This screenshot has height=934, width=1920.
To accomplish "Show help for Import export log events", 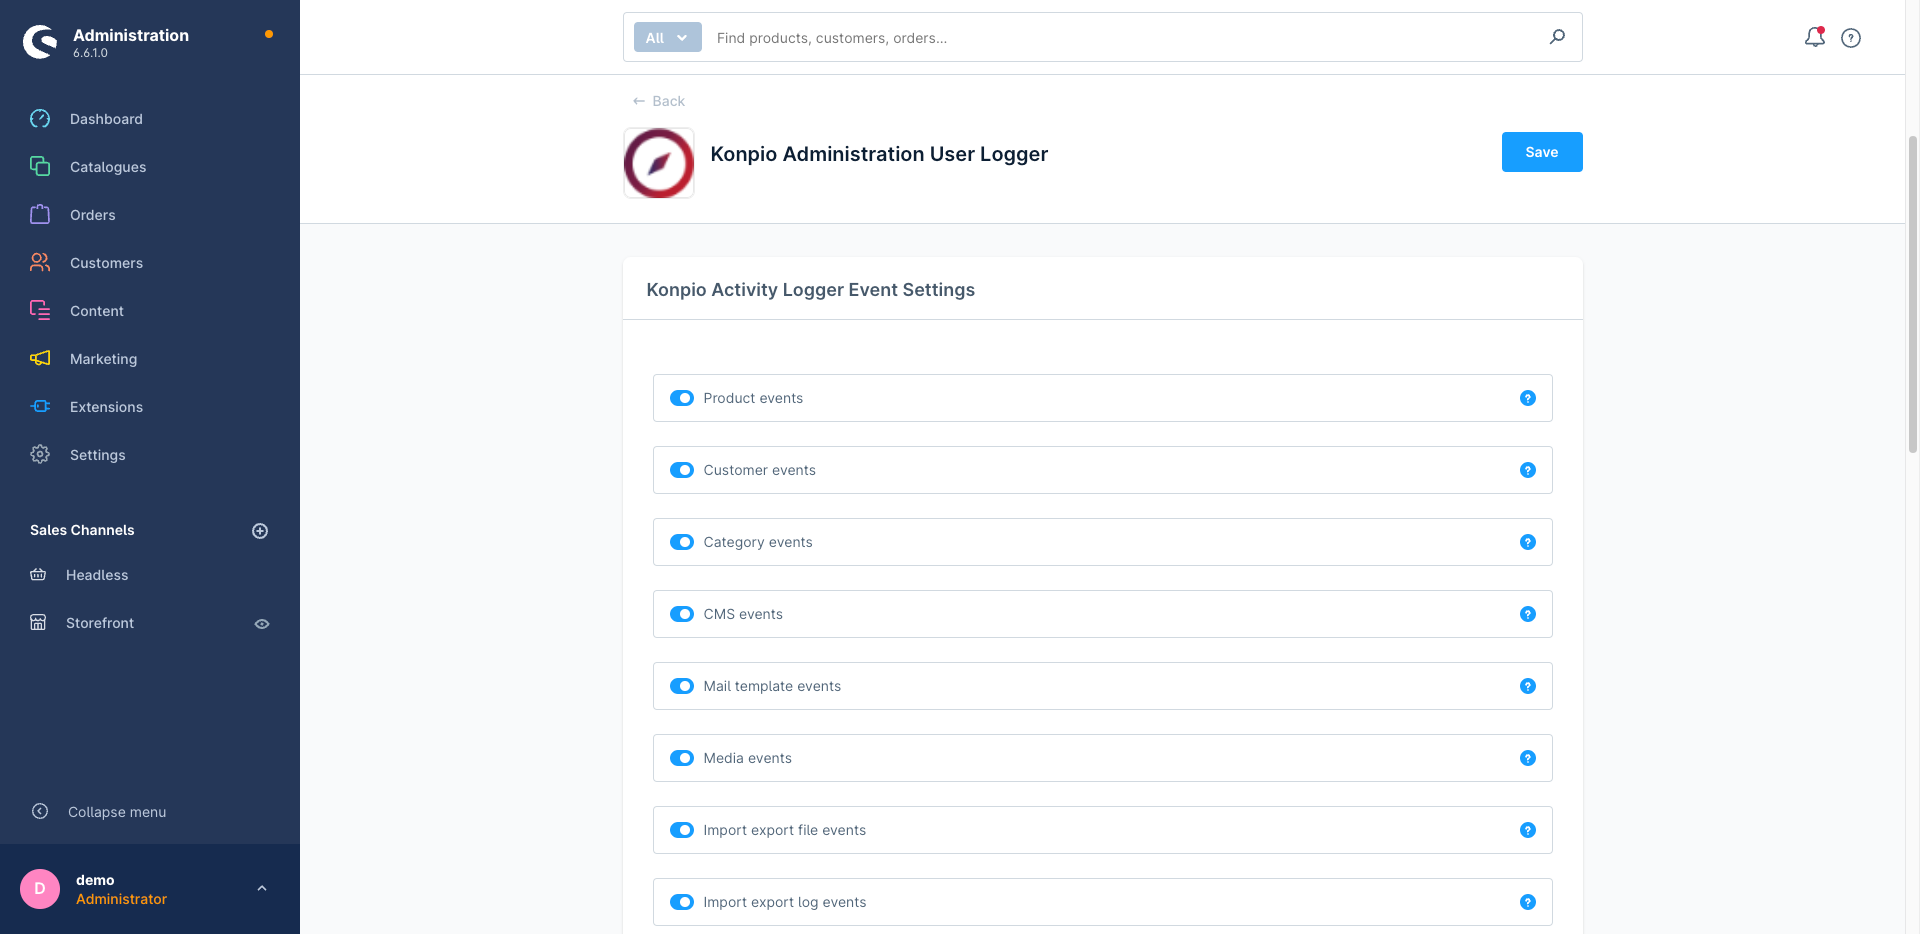I will click(1528, 902).
